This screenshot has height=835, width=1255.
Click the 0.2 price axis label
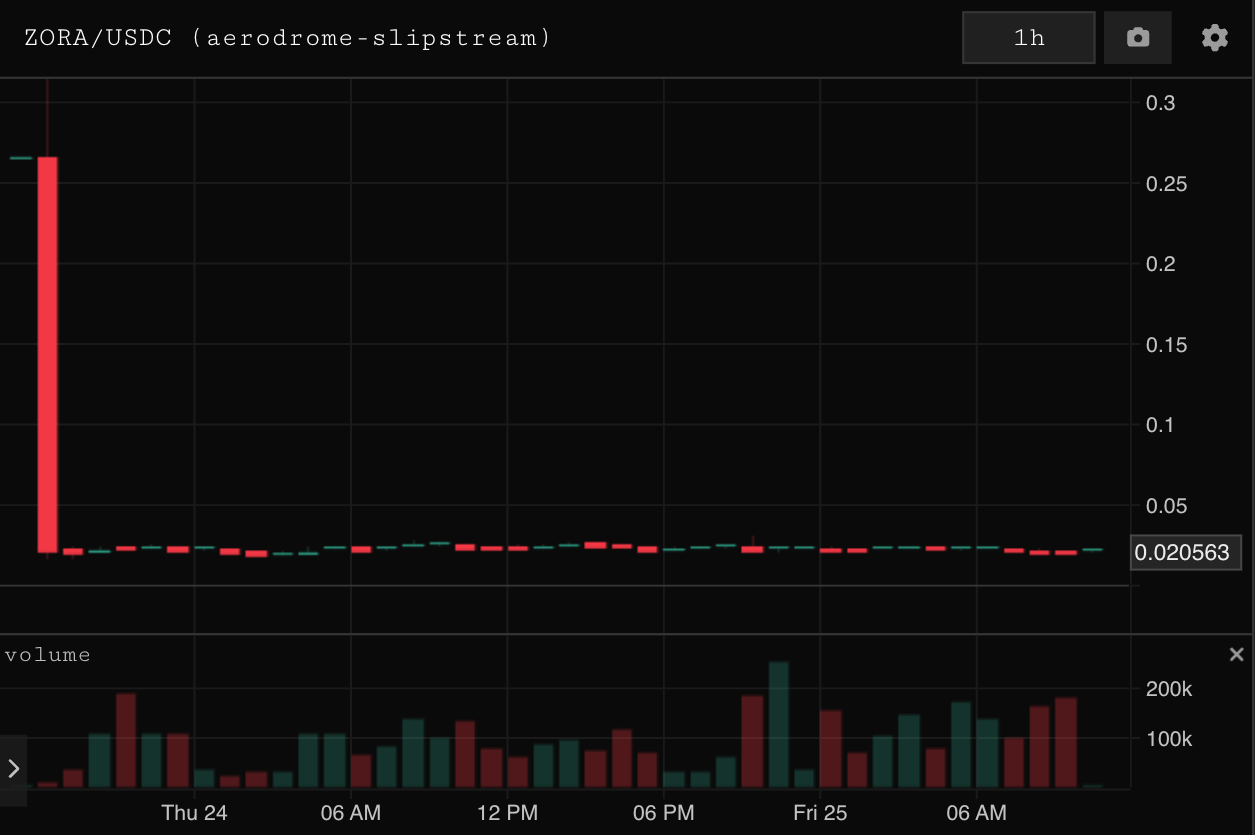click(1161, 264)
